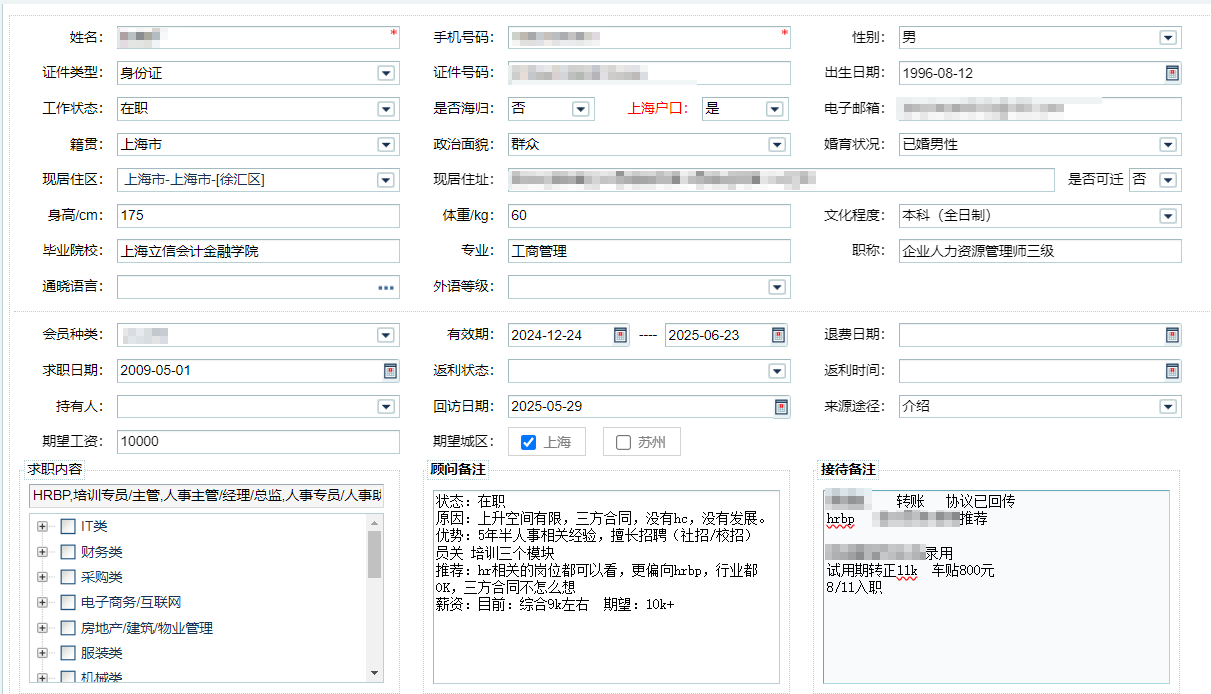Click the 身高/cm input field
The height and width of the screenshot is (694, 1211).
tap(258, 216)
